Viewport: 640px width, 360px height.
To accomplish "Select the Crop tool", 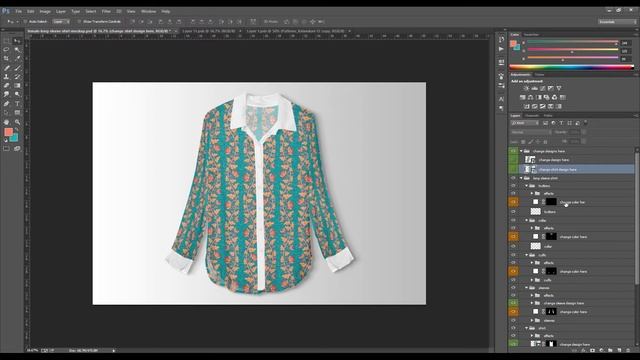I will click(x=7, y=58).
